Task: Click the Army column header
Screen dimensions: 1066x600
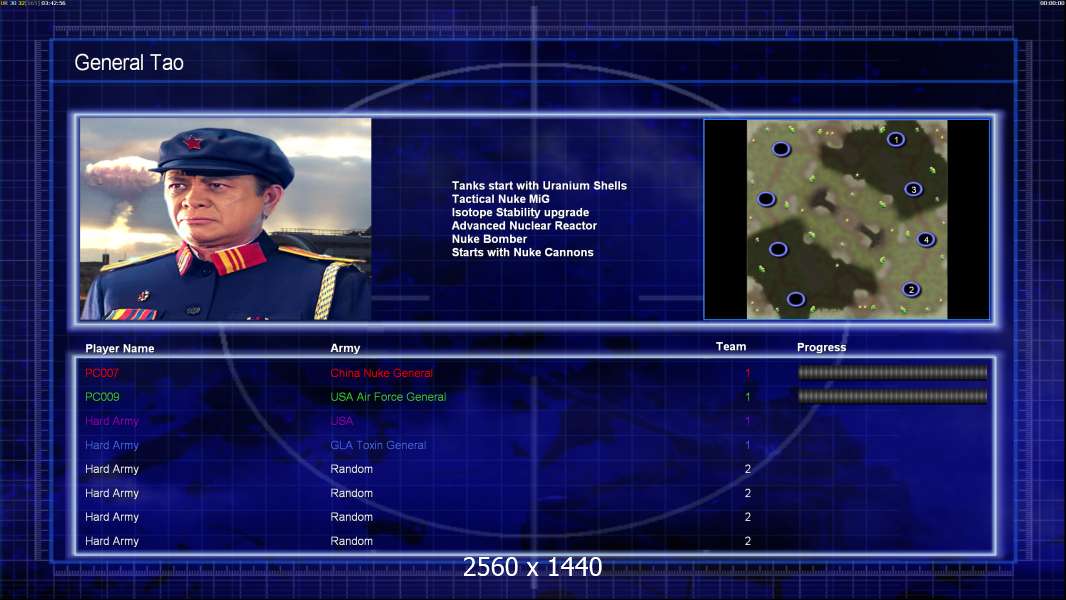Action: (345, 348)
